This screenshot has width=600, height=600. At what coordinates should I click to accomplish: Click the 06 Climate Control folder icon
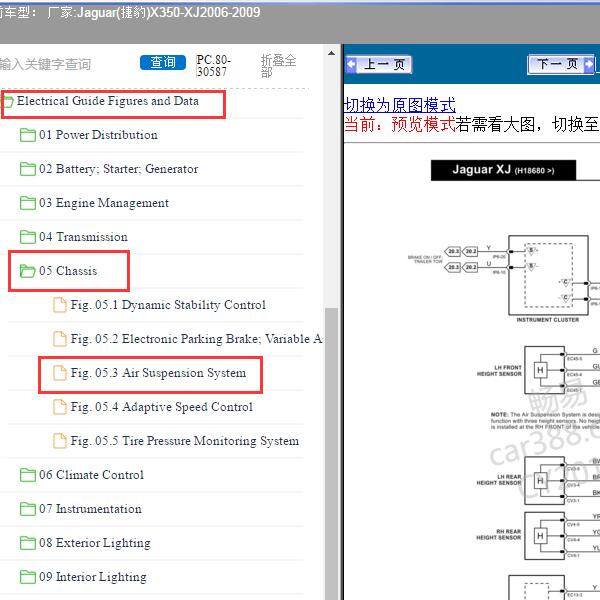pos(28,475)
